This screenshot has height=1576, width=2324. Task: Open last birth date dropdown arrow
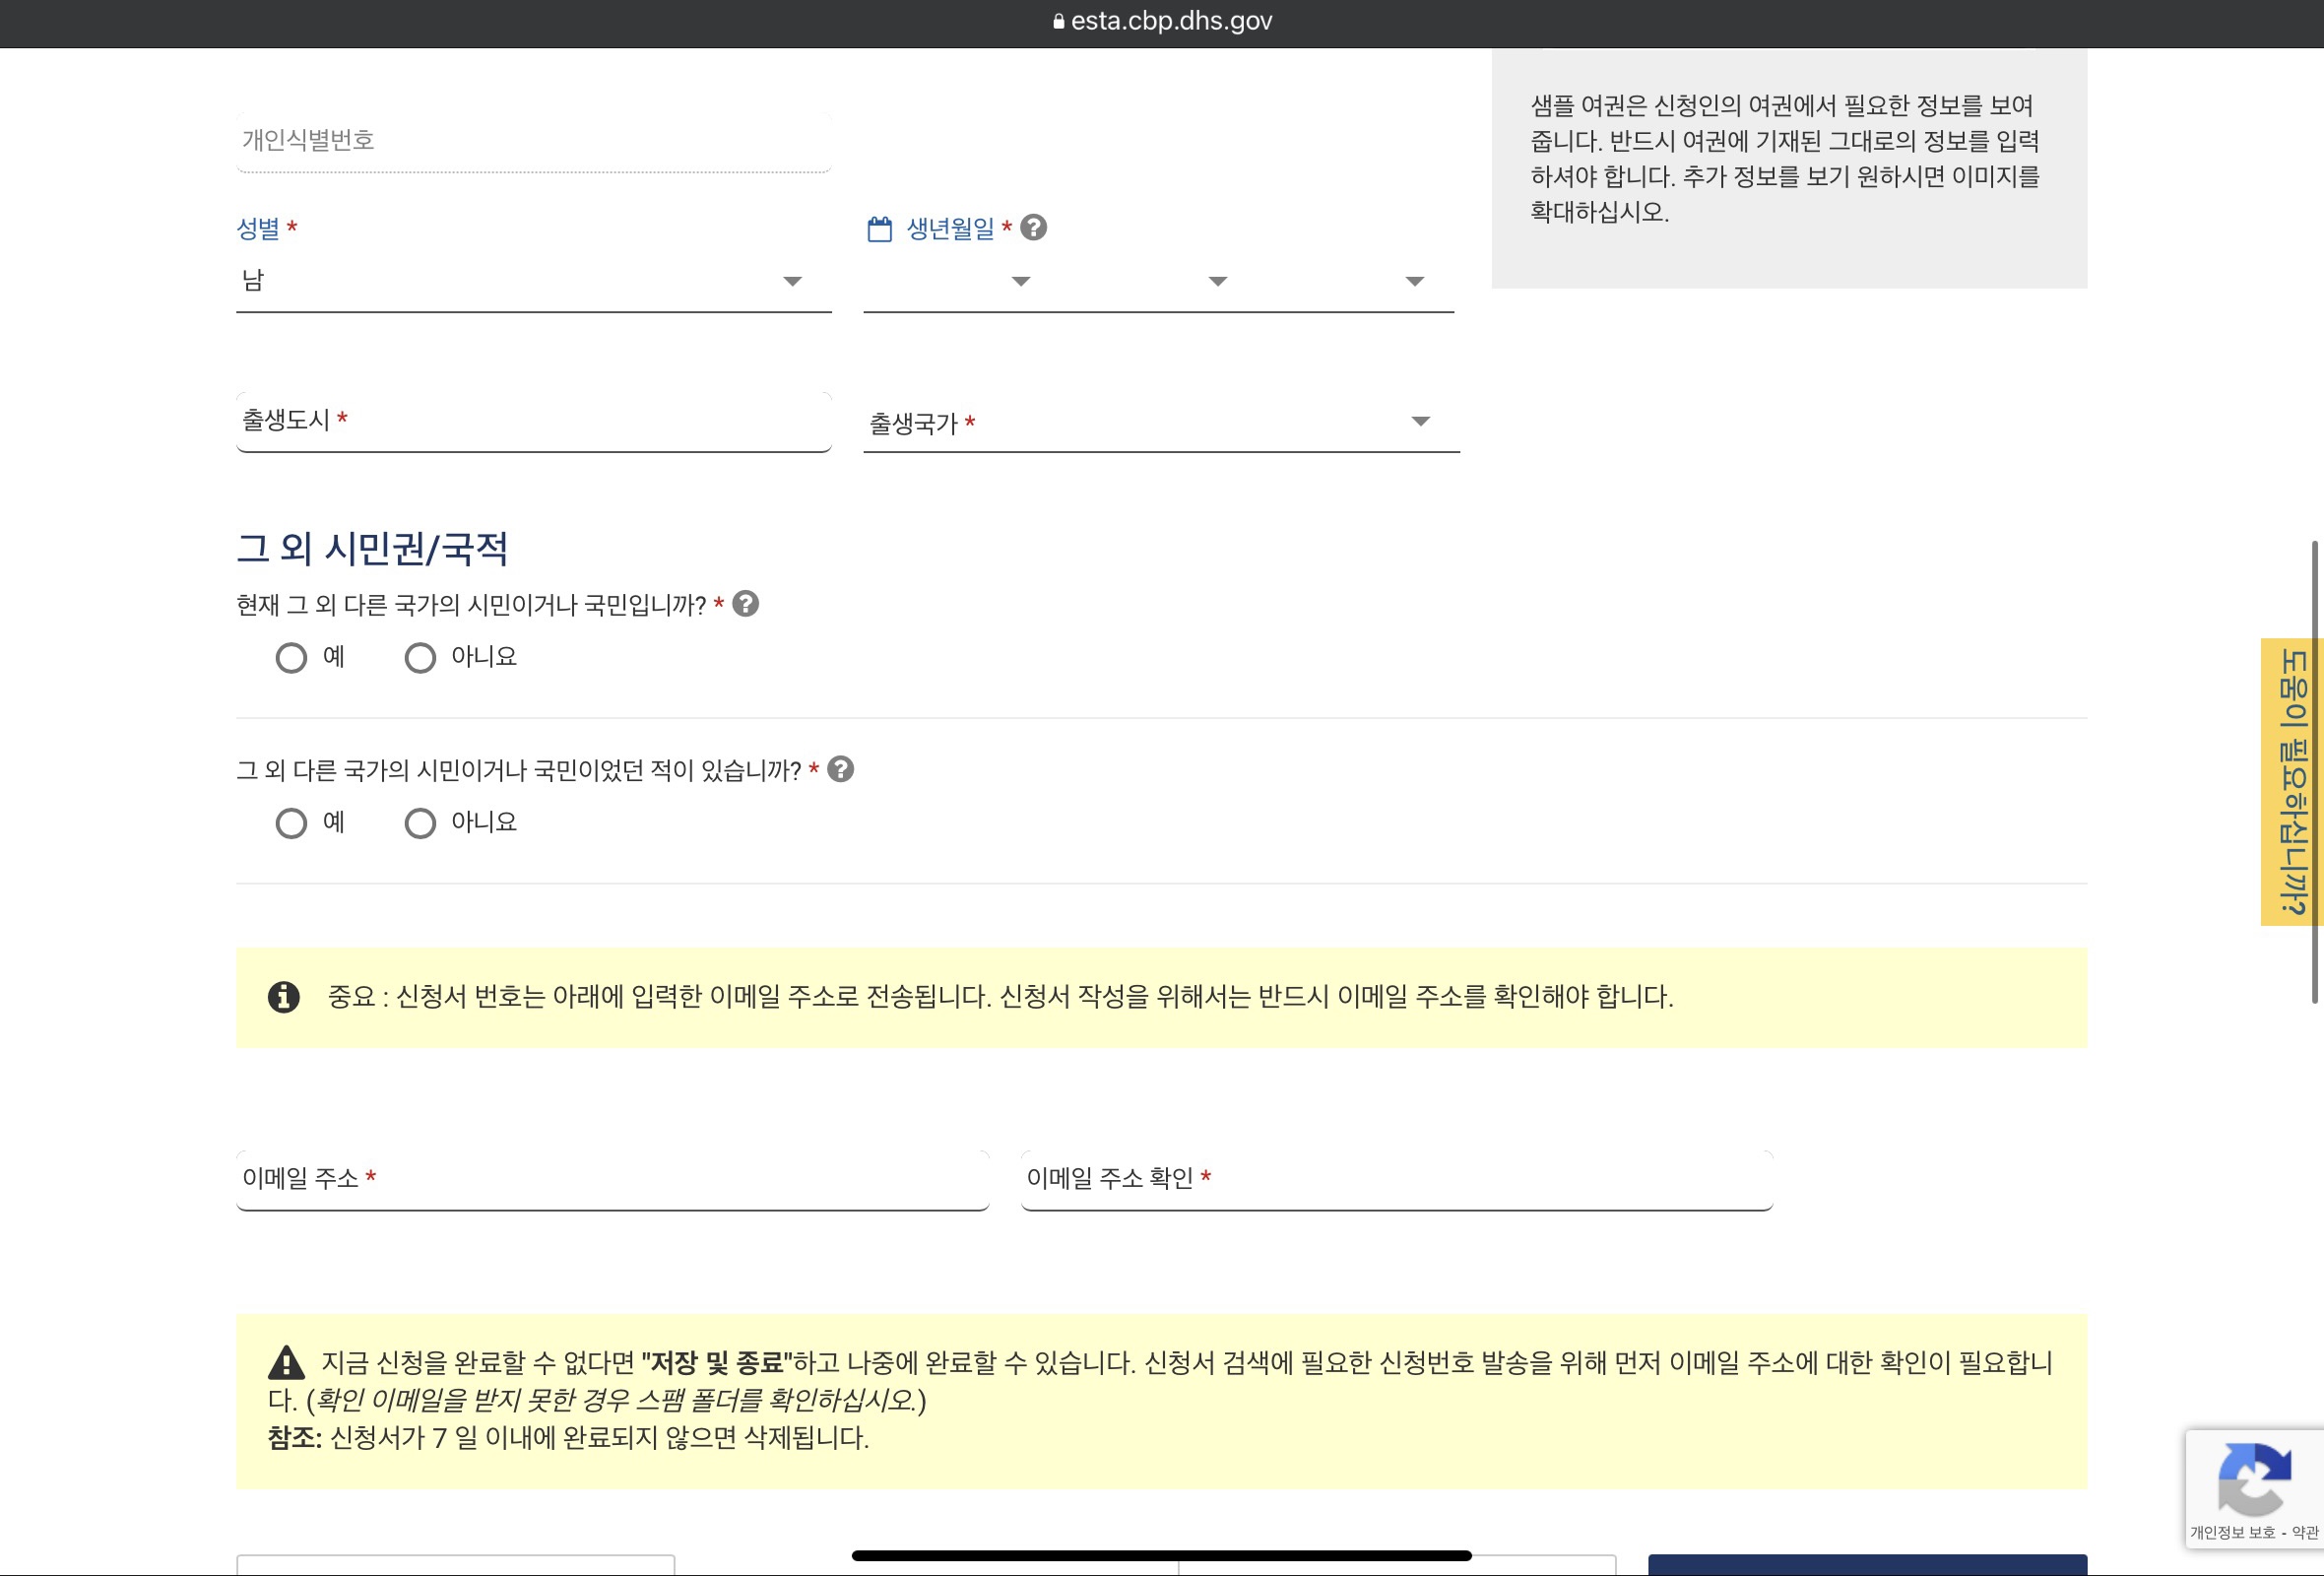pyautogui.click(x=1413, y=282)
